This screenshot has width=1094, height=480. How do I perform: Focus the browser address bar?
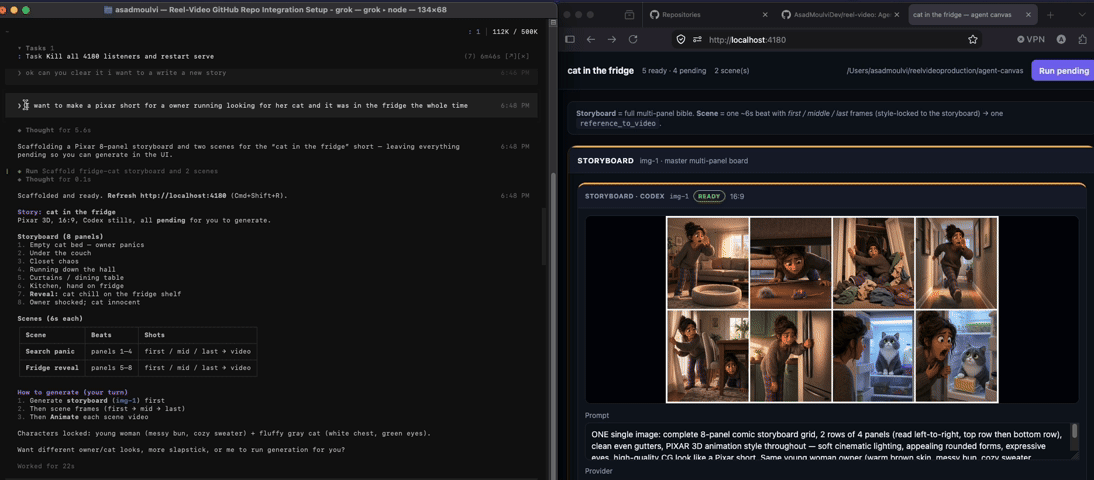click(827, 40)
